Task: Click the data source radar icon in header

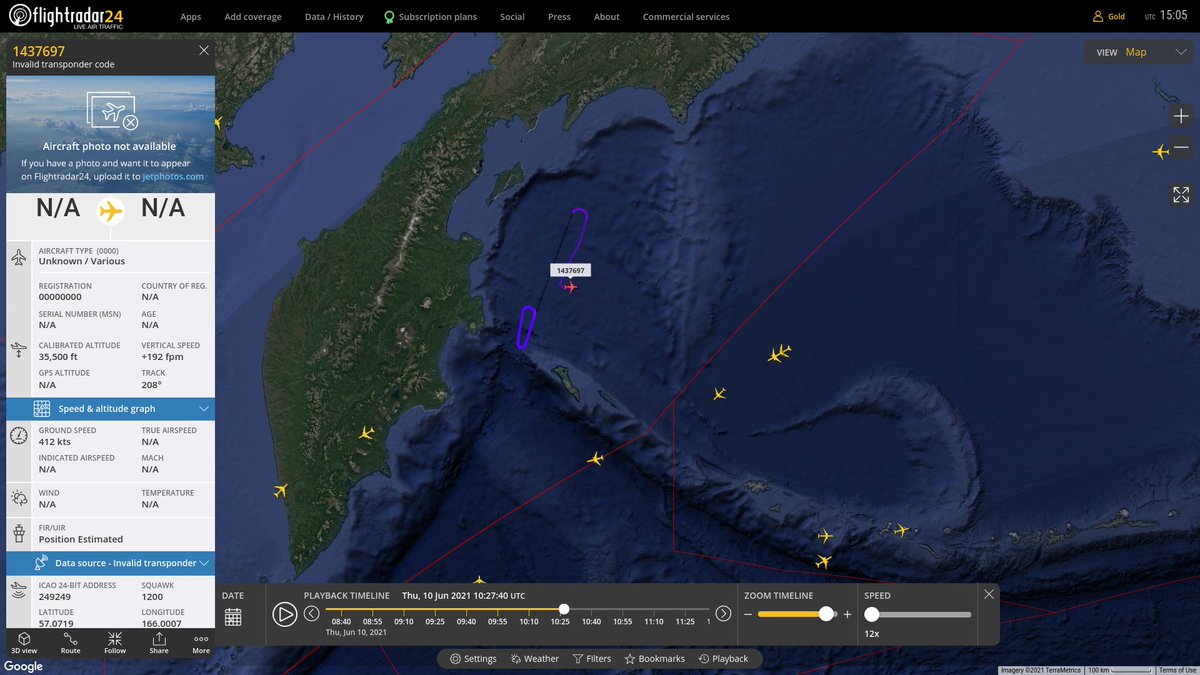Action: tap(42, 563)
